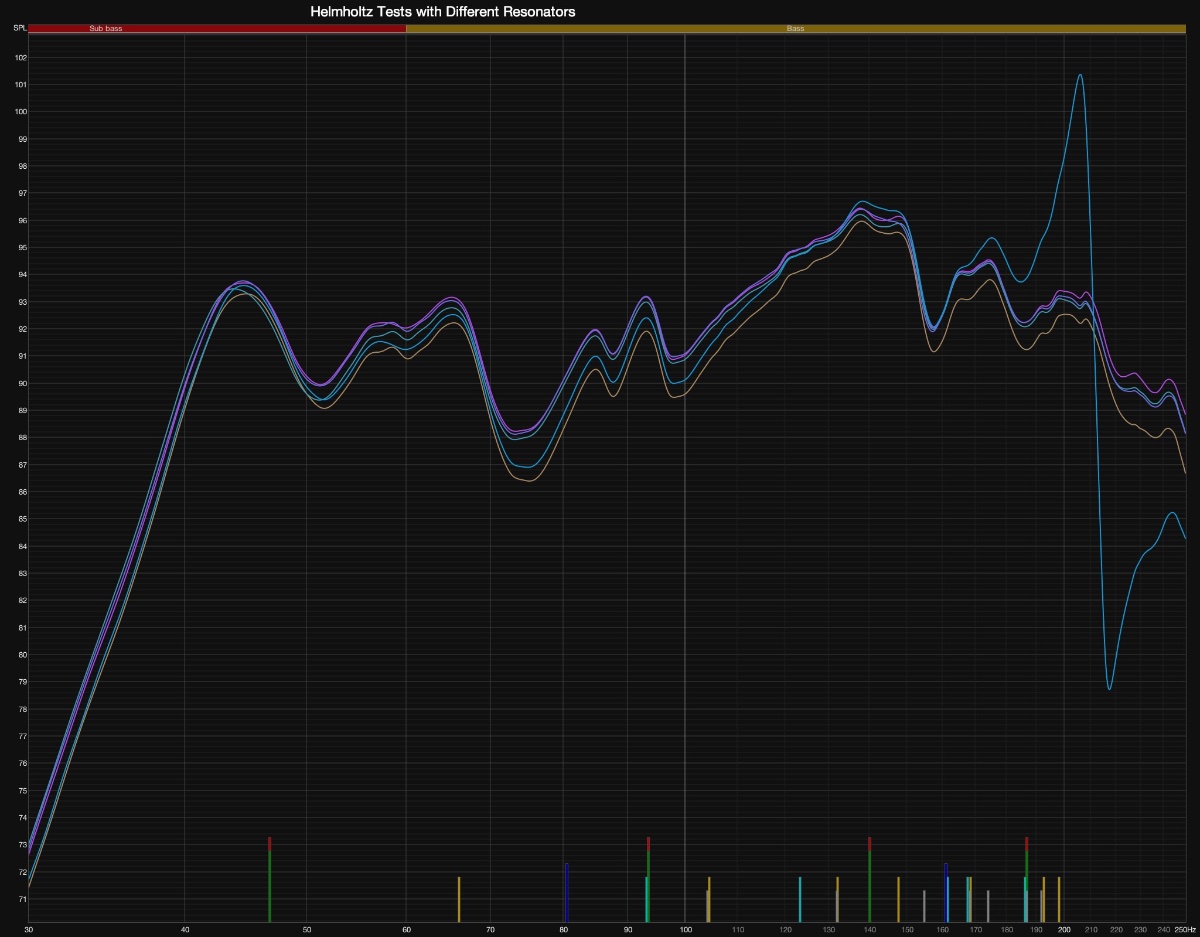The image size is (1200, 937).
Task: Click the tall blue curve peak at 101 dB
Action: coord(1080,75)
